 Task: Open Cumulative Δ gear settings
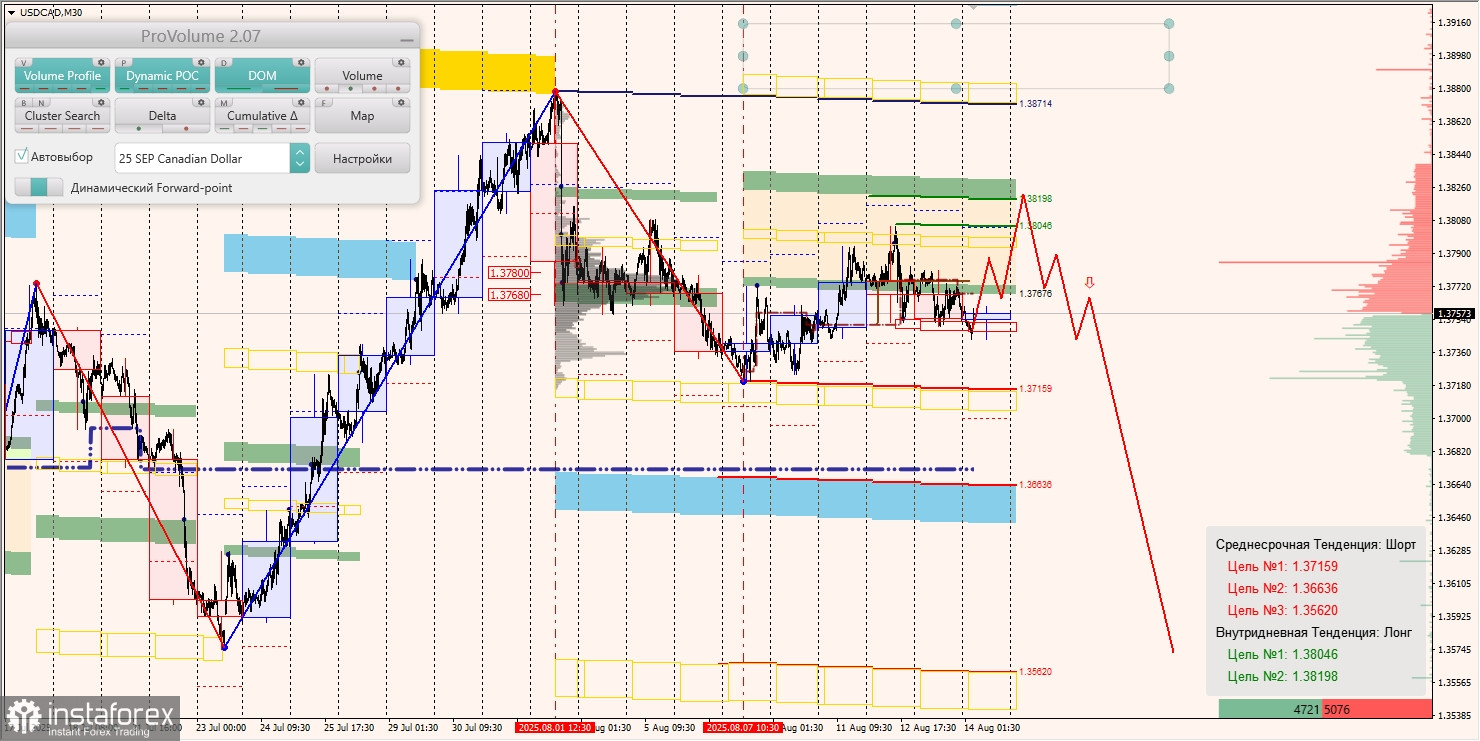point(301,102)
